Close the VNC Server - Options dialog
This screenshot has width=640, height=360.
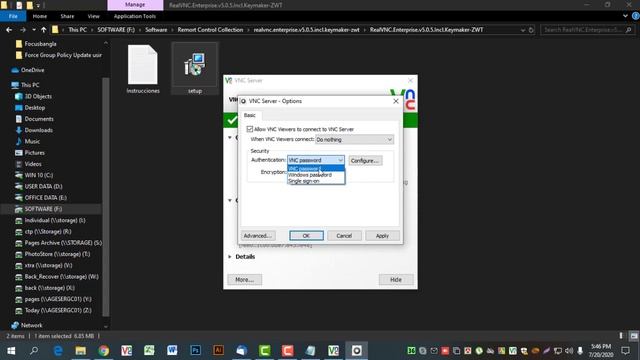tap(396, 101)
